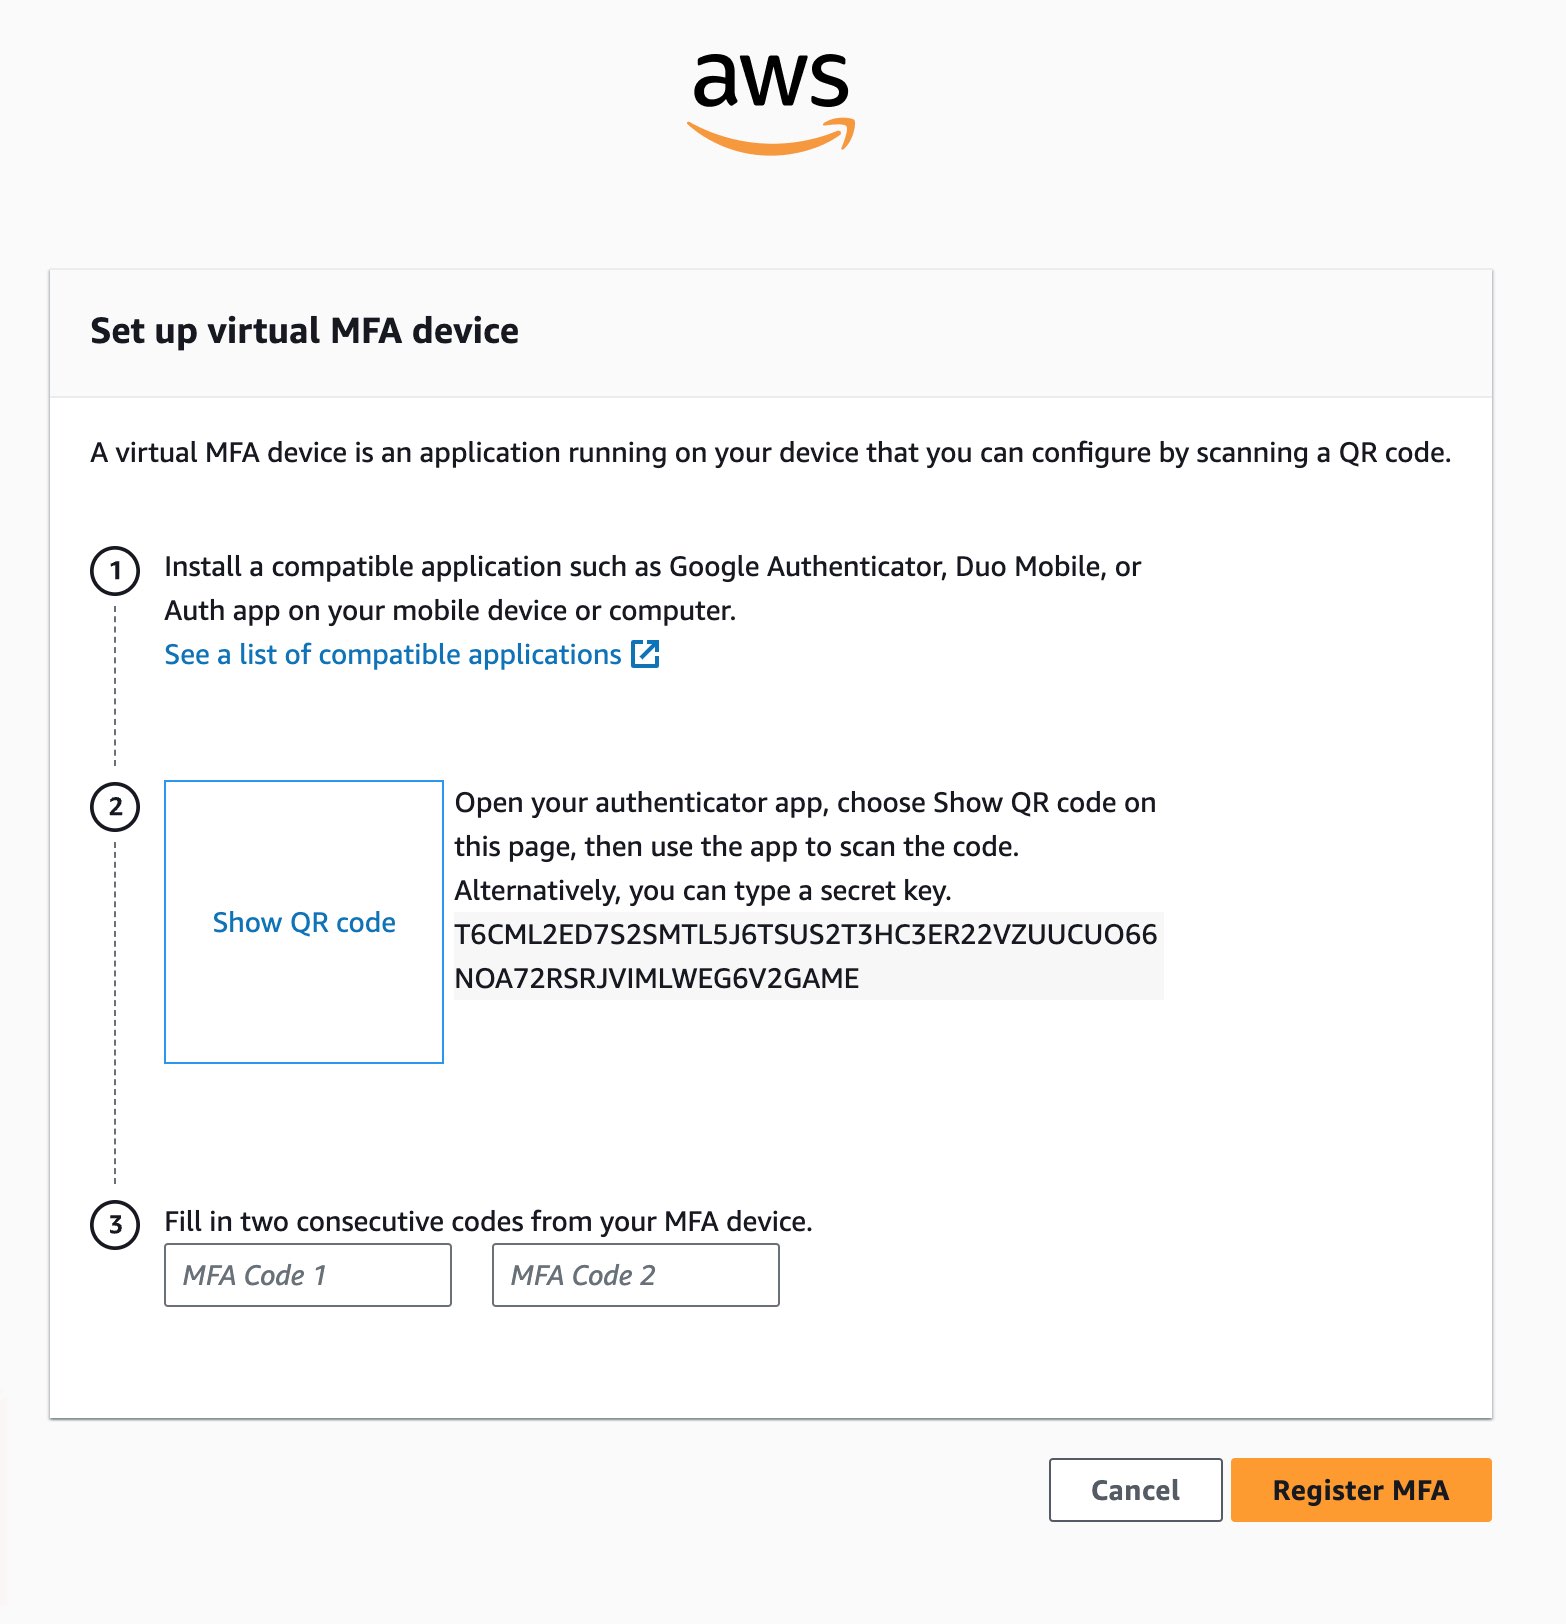Image resolution: width=1566 pixels, height=1624 pixels.
Task: Click the "Set up virtual MFA device" heading
Action: click(x=304, y=331)
